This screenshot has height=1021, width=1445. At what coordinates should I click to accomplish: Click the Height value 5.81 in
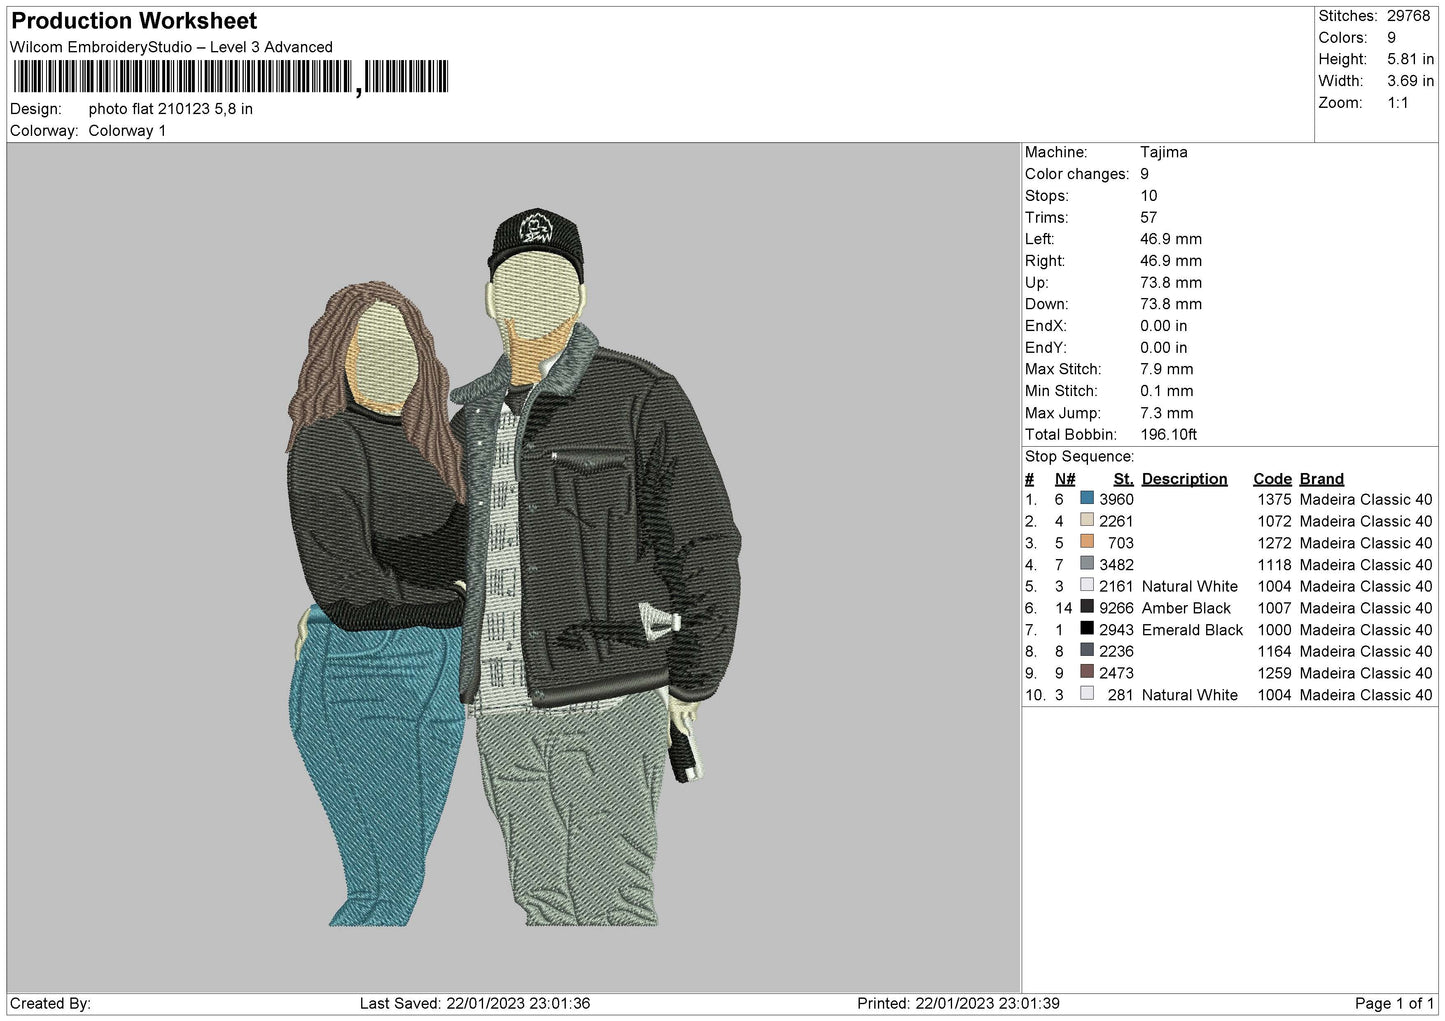pyautogui.click(x=1410, y=59)
